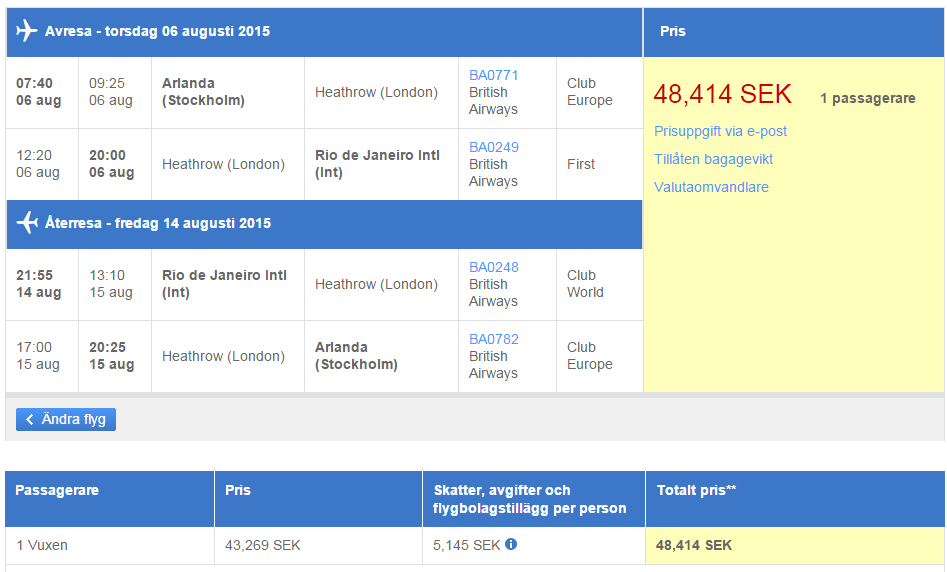The height and width of the screenshot is (572, 947).
Task: Open flight BA0249 details link
Action: pyautogui.click(x=493, y=147)
